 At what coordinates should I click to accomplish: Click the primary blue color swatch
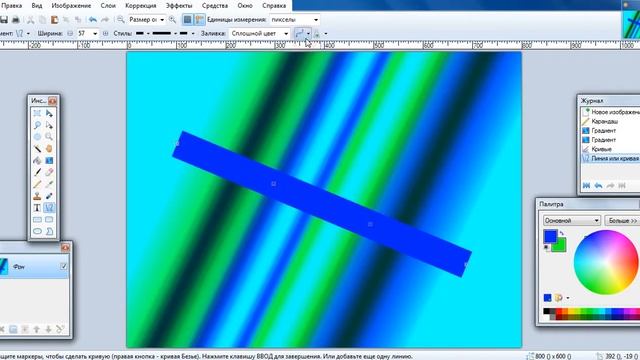[x=550, y=236]
